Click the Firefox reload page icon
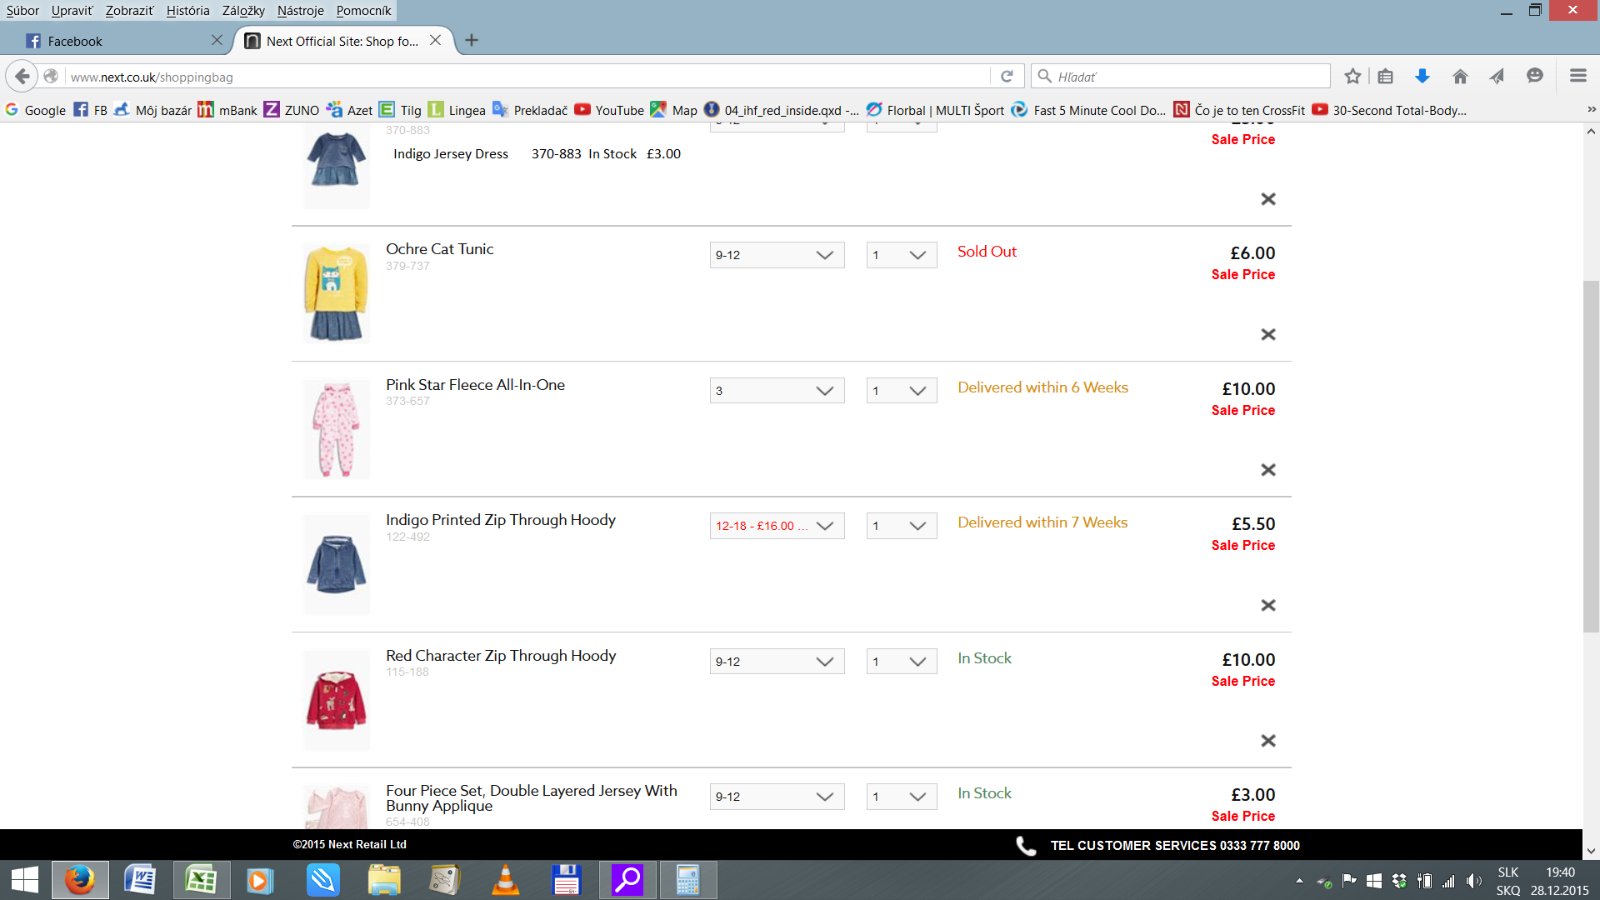1600x900 pixels. click(1007, 77)
